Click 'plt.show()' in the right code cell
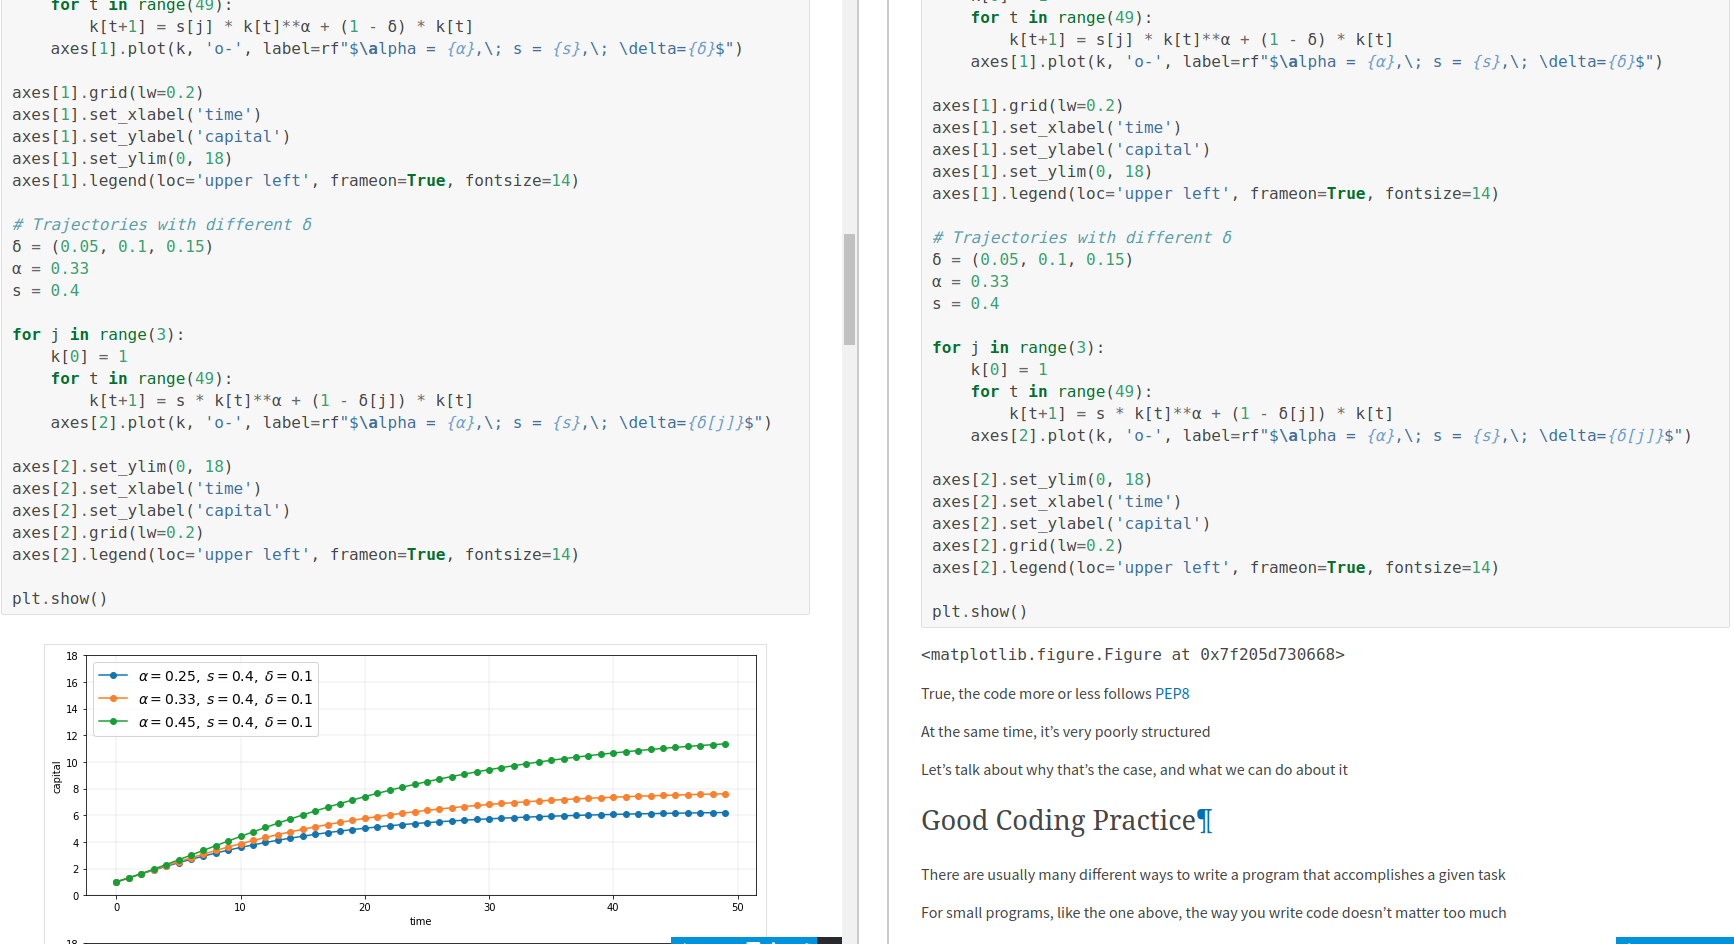1734x944 pixels. click(979, 612)
